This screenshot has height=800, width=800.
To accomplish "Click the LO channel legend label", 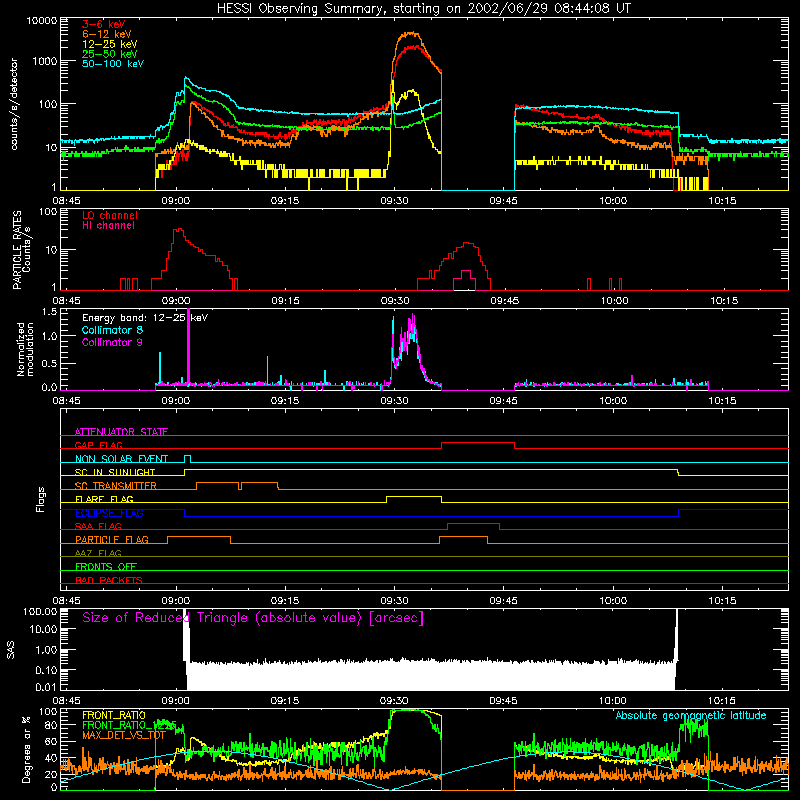I will (x=110, y=215).
